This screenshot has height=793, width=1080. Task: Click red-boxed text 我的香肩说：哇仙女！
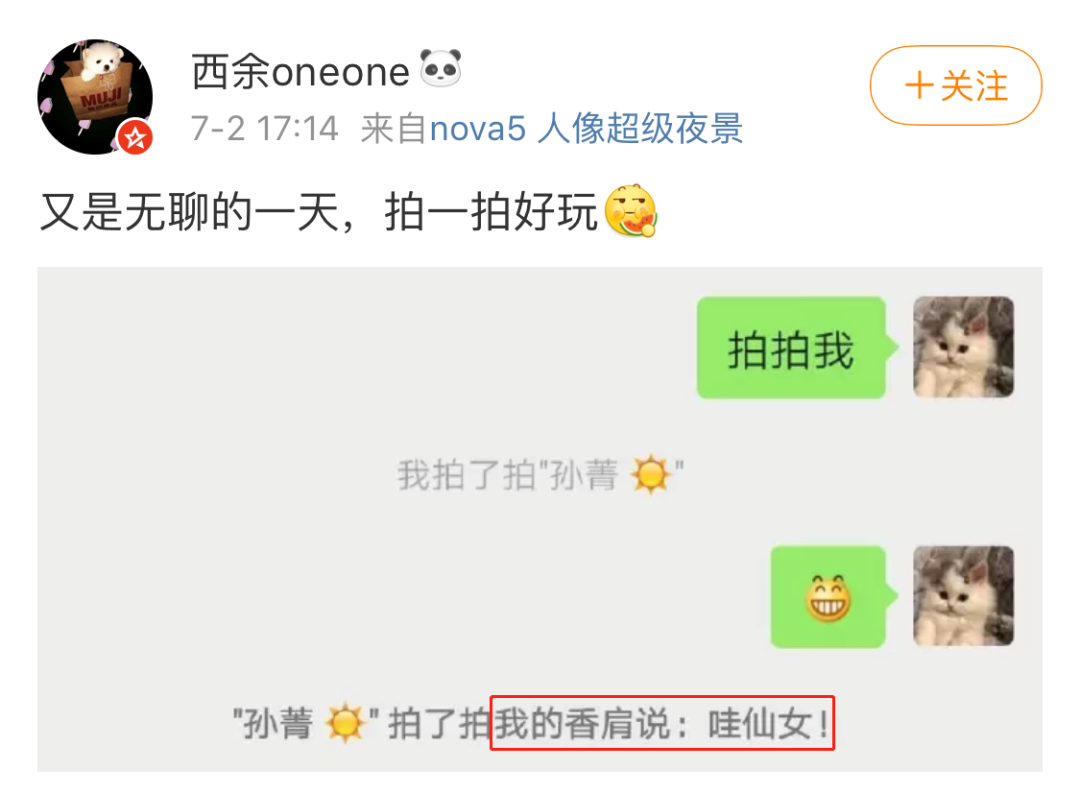tap(662, 723)
